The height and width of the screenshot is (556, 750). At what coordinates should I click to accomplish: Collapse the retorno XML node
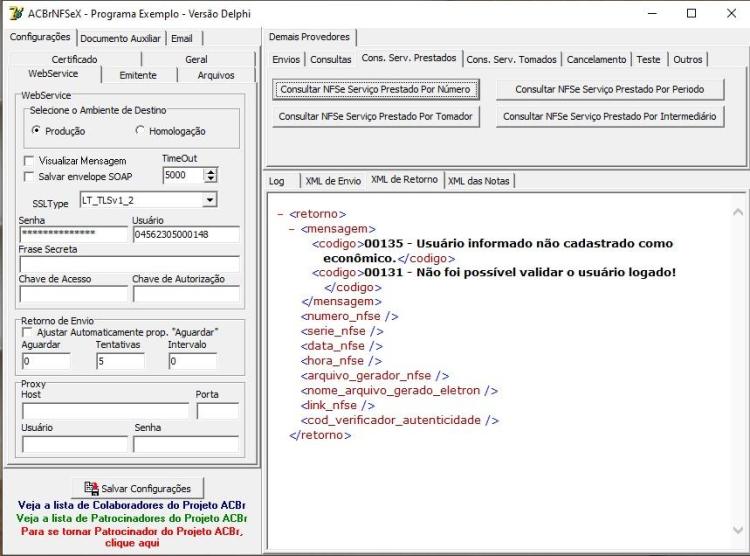coord(281,214)
